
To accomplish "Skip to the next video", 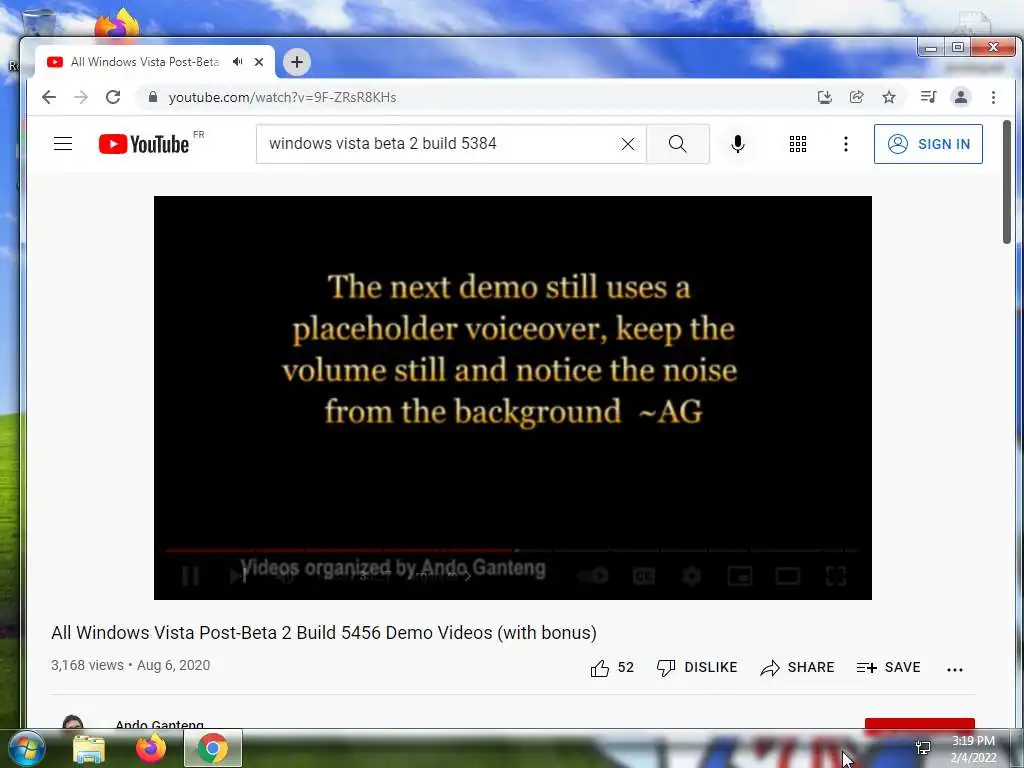I will click(238, 575).
